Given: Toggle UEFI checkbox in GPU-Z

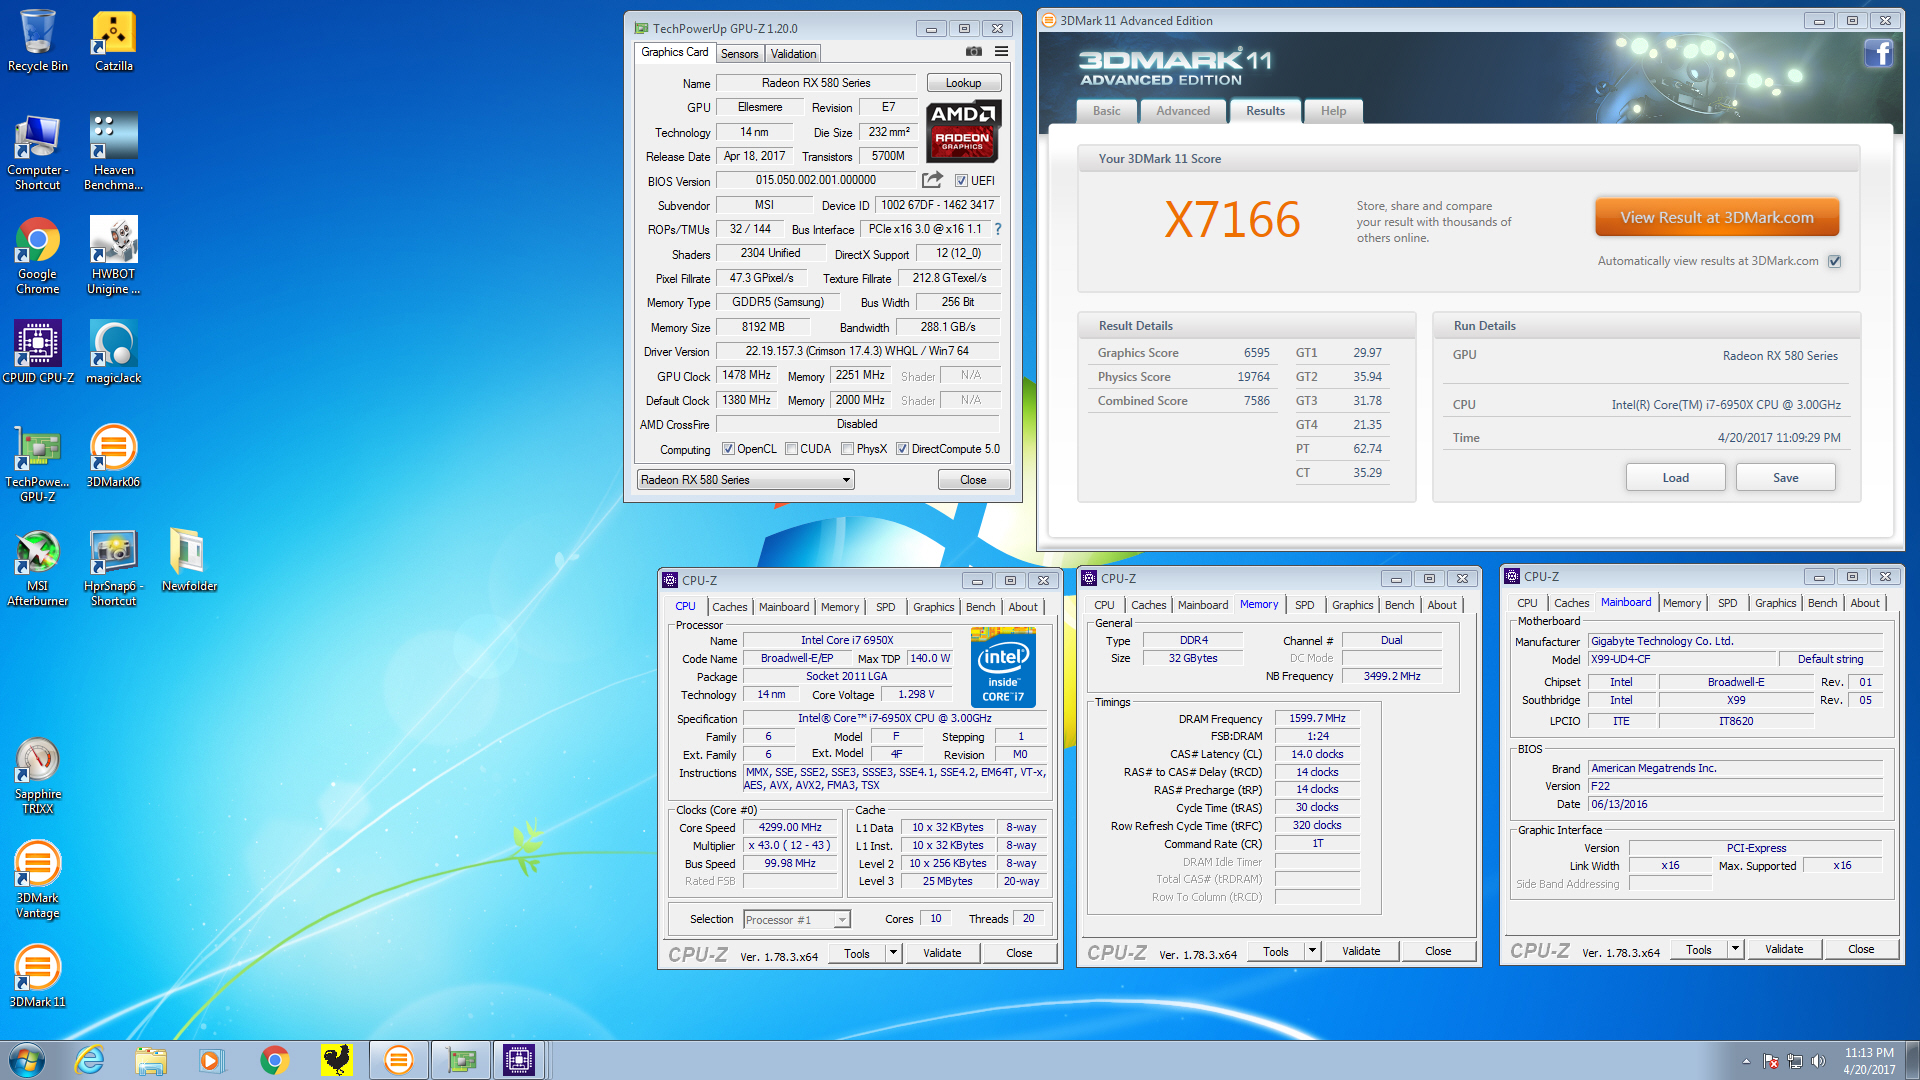Looking at the screenshot, I should (961, 181).
